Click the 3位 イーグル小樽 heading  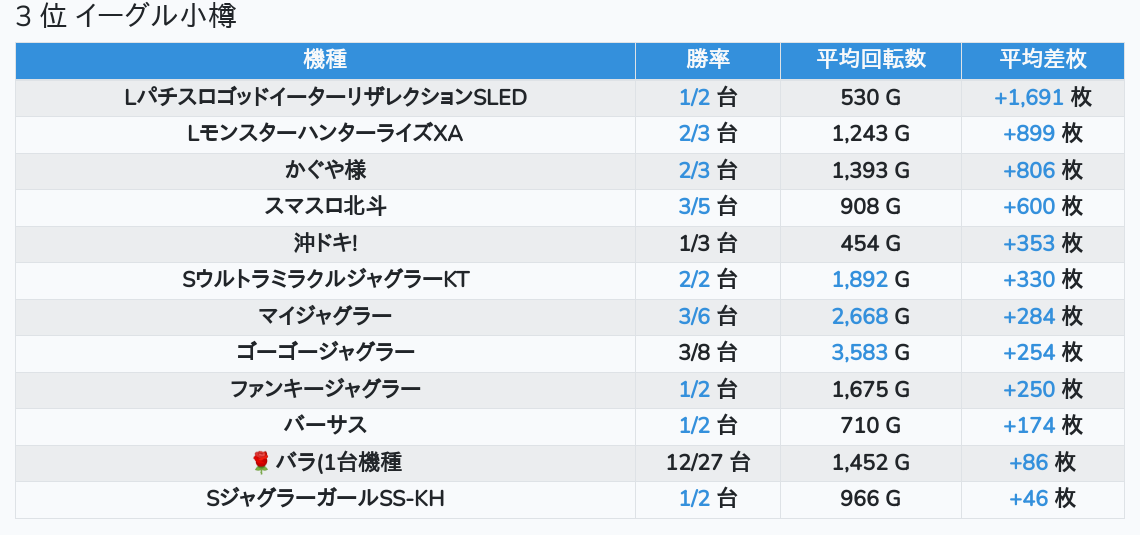126,17
